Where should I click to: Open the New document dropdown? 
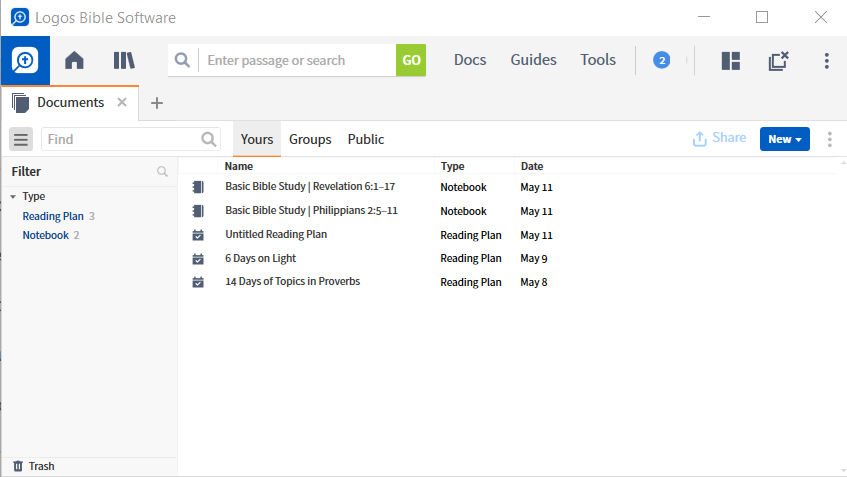point(784,139)
